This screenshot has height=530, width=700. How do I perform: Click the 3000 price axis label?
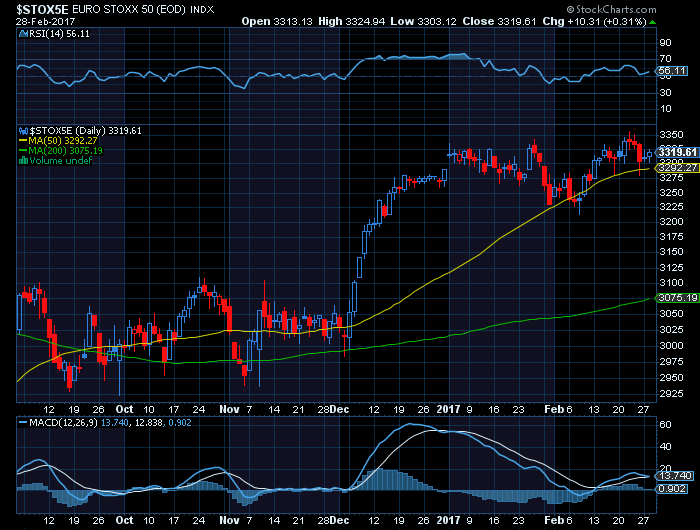(x=671, y=346)
